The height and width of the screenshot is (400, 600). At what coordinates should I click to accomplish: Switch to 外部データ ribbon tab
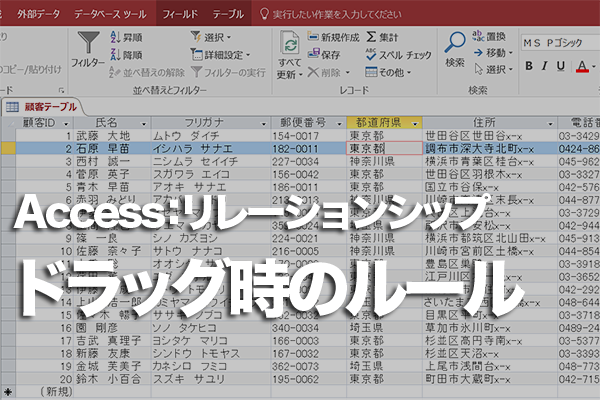[38, 14]
